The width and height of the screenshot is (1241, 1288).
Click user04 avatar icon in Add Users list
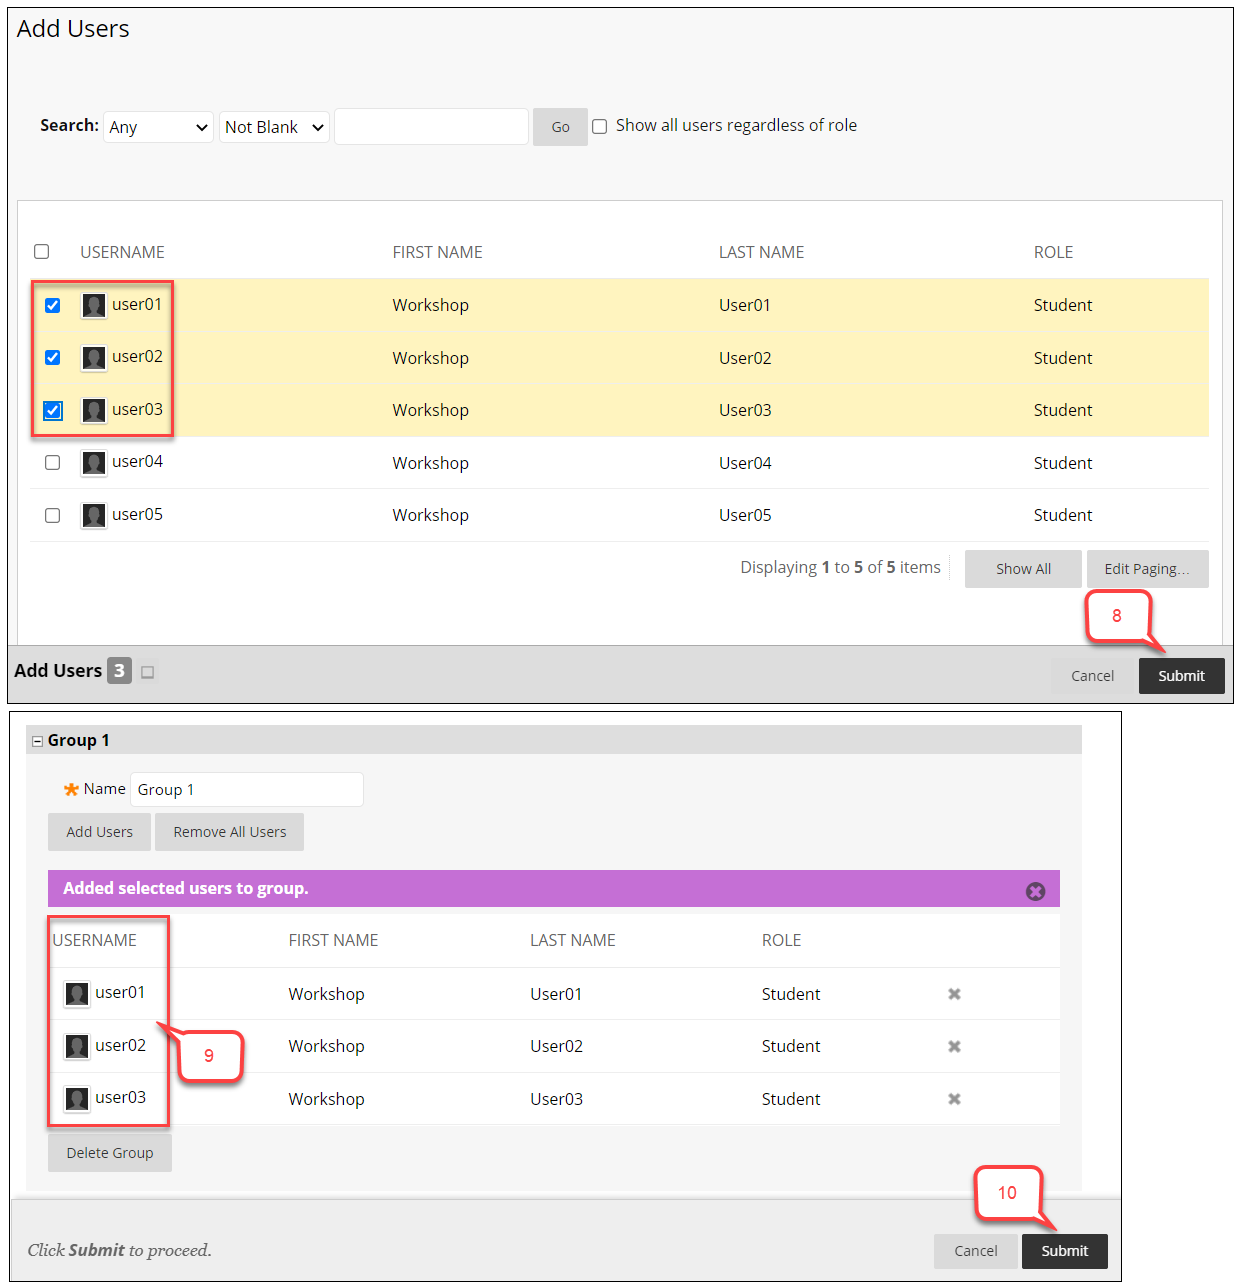[x=94, y=463]
